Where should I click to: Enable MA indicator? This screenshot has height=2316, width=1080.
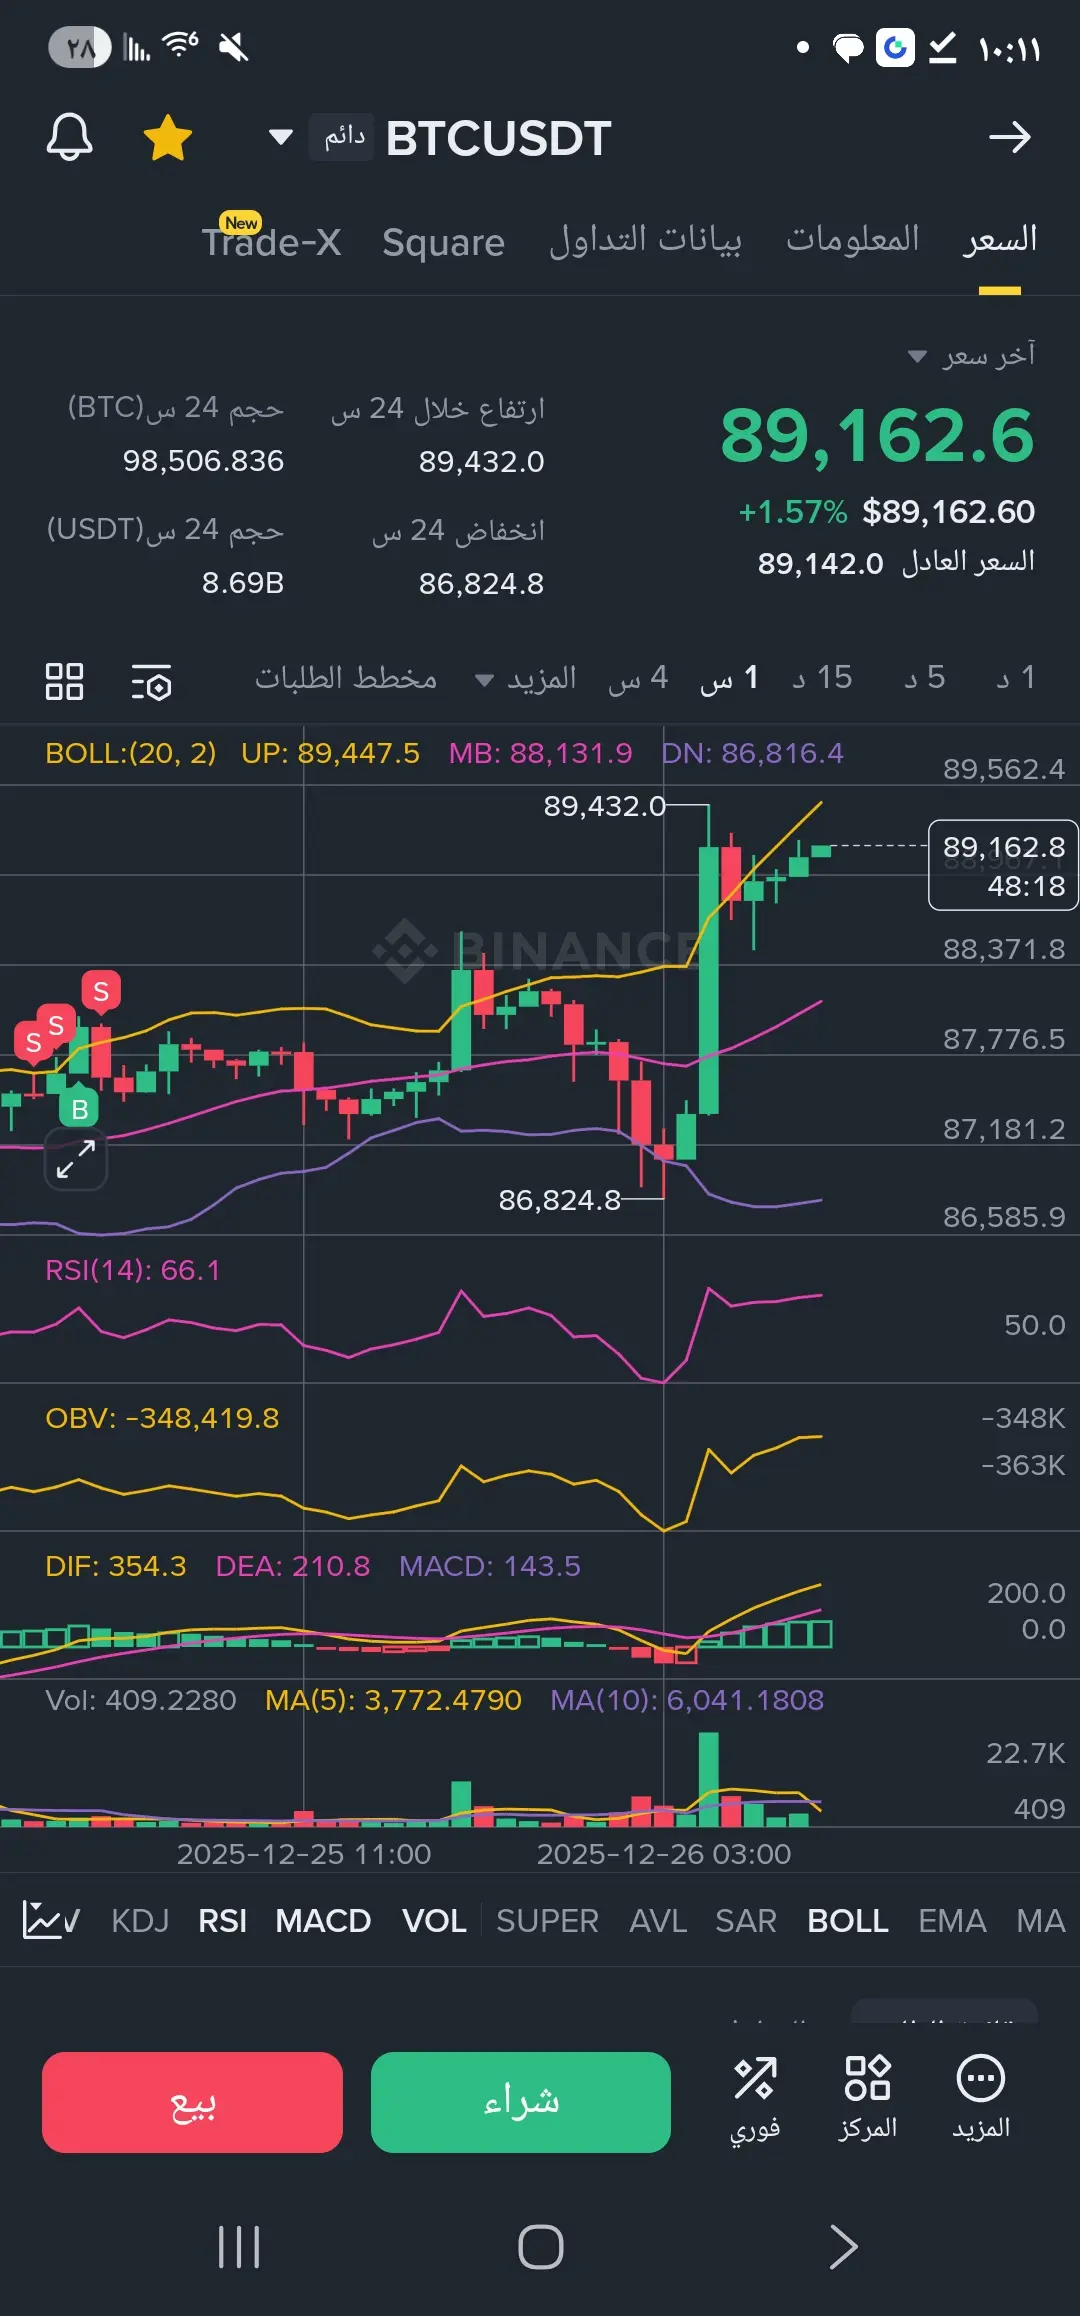[x=1041, y=1920]
